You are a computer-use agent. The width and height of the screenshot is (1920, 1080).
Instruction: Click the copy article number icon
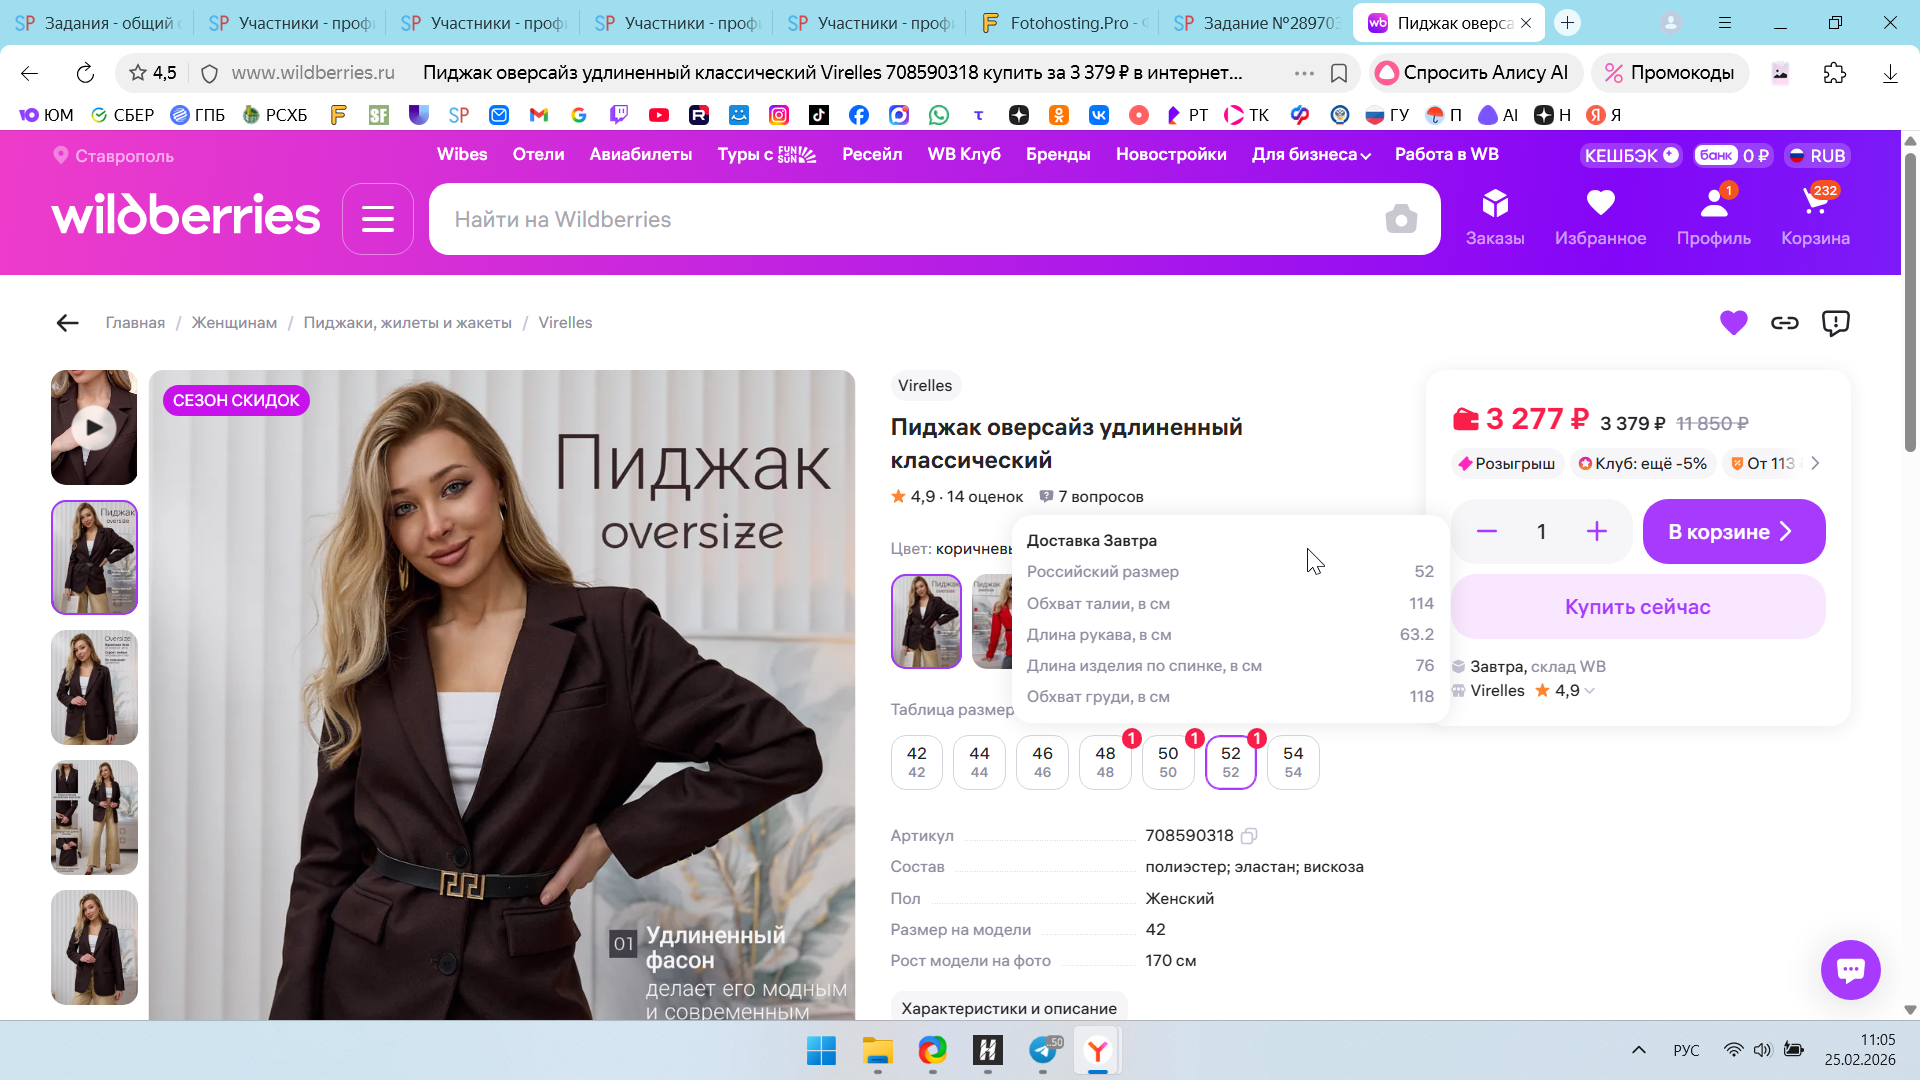tap(1248, 836)
